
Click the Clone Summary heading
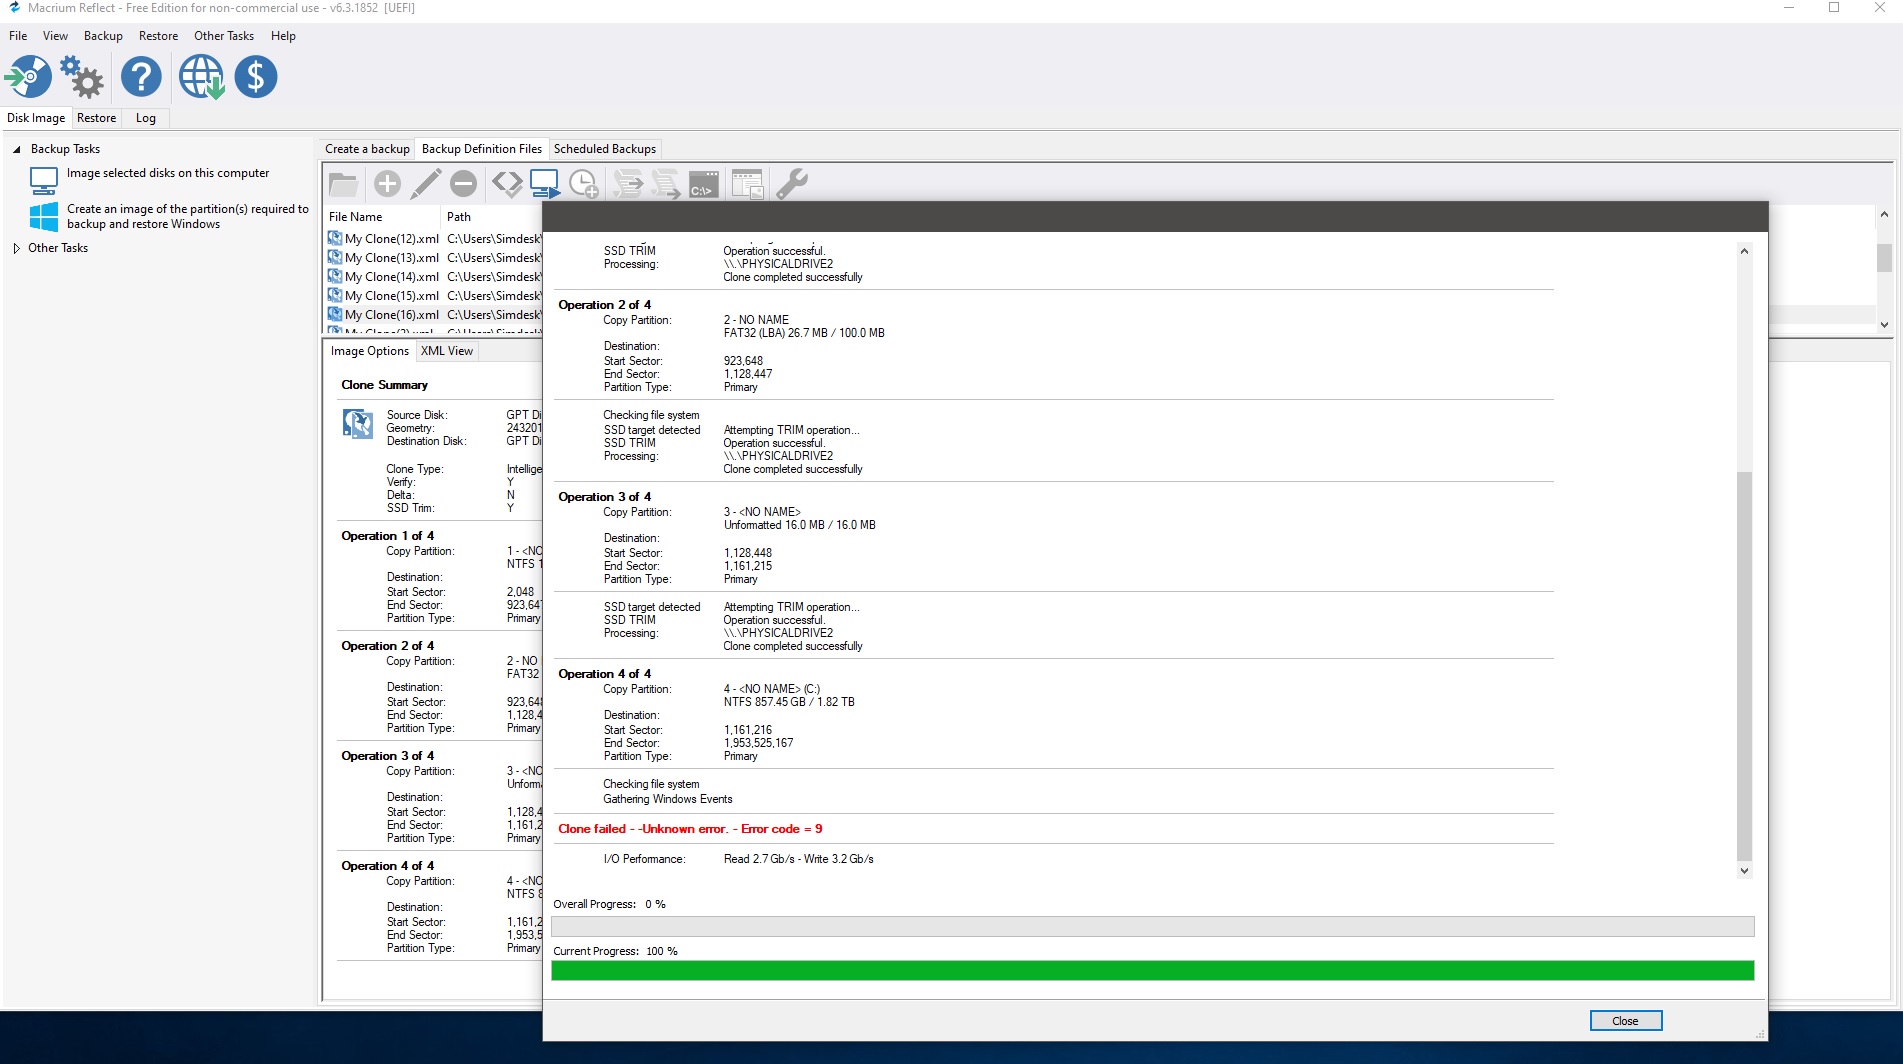(x=384, y=385)
